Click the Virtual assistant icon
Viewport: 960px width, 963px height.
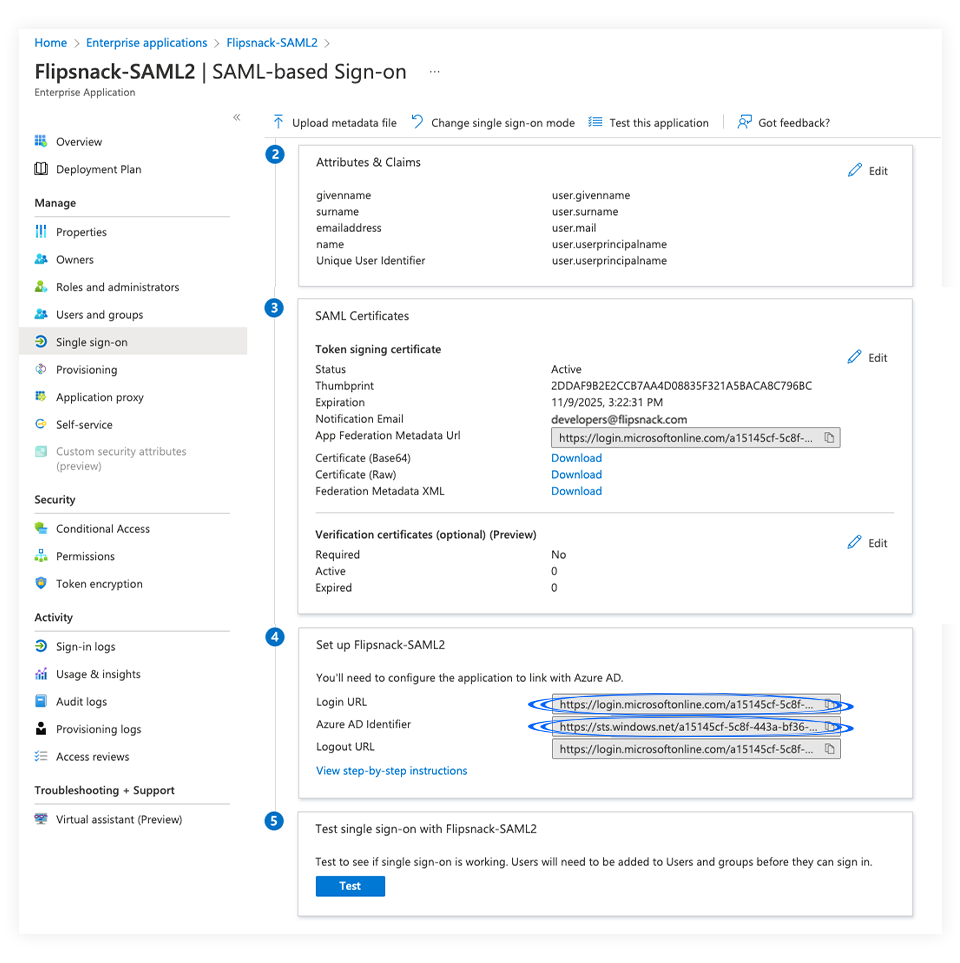pyautogui.click(x=41, y=819)
